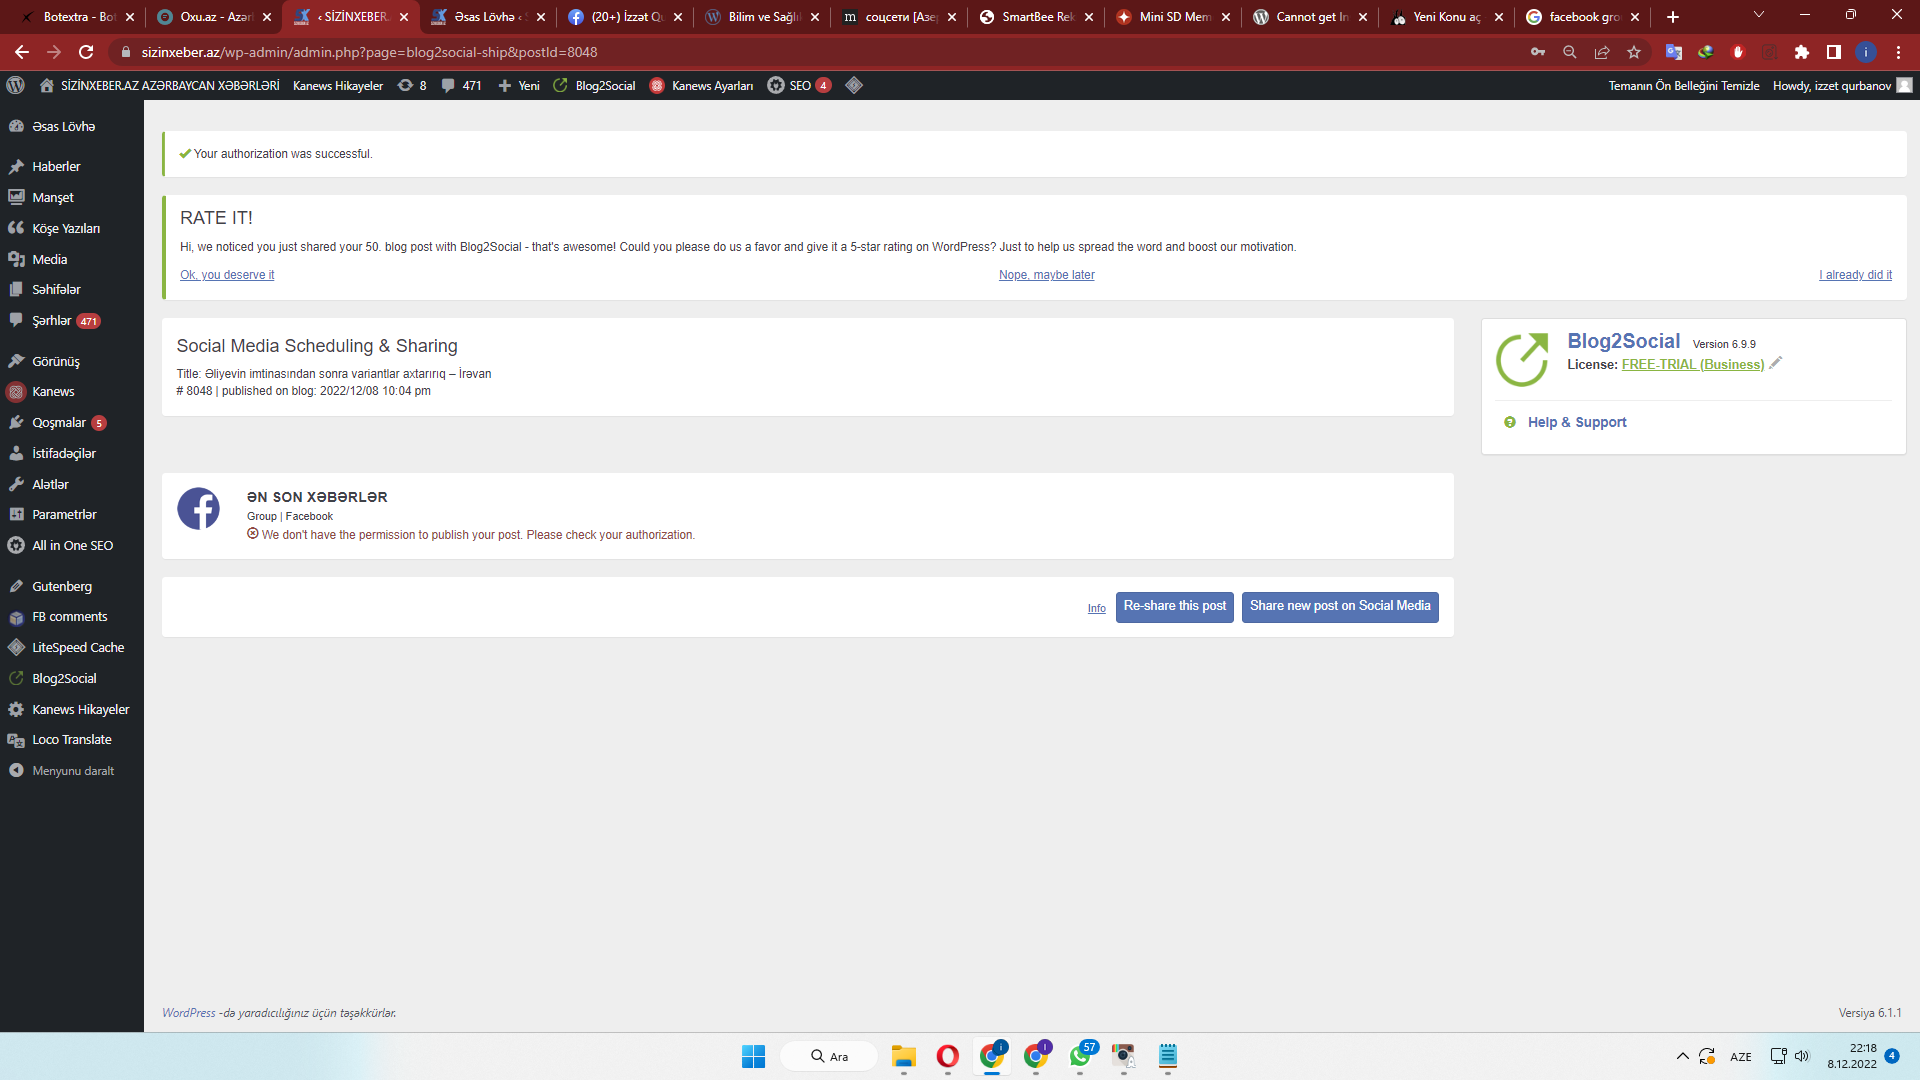Open the FREE-TRIAL (Business) license link

click(x=1693, y=365)
